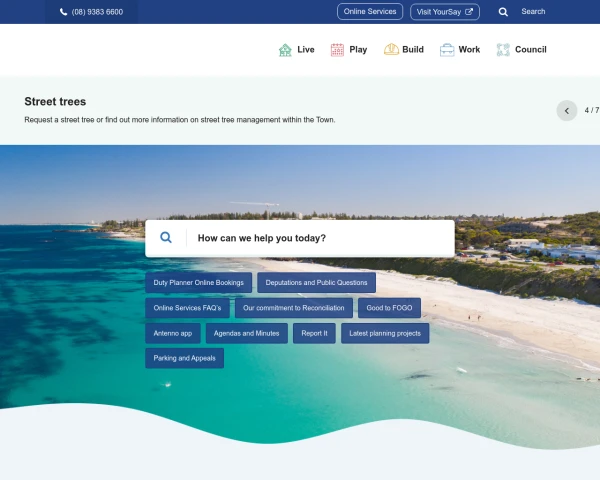Open Our commitment to Reconciliation
Image resolution: width=600 pixels, height=480 pixels.
click(x=293, y=308)
